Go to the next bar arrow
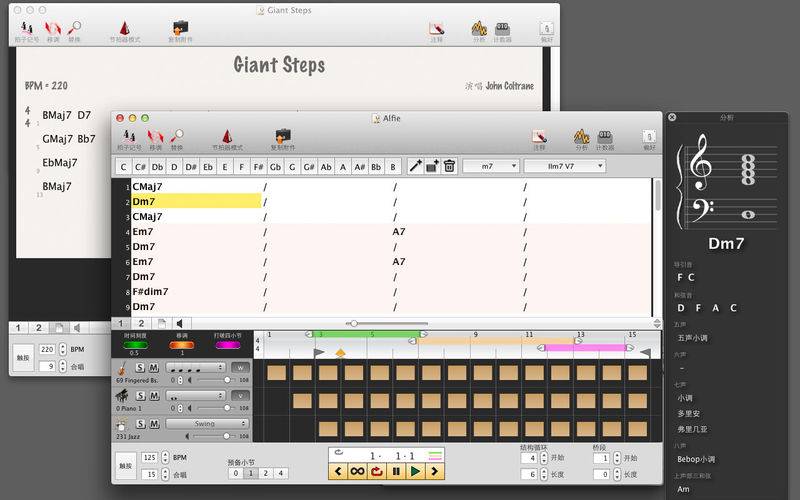Screen dimensions: 800x500 coord(435,471)
